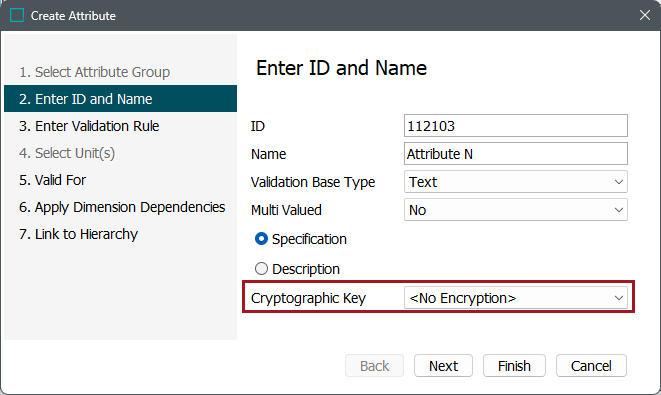The height and width of the screenshot is (395, 661).
Task: Open the Cryptographic Key dropdown
Action: click(516, 298)
